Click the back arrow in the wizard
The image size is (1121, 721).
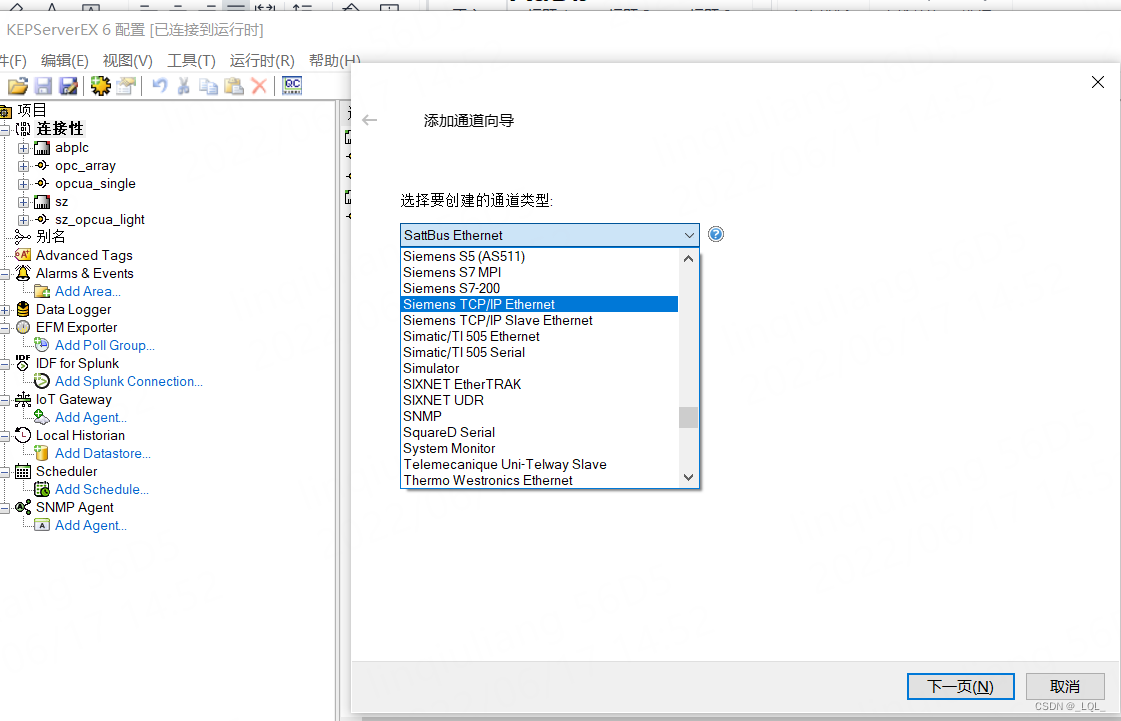tap(370, 120)
